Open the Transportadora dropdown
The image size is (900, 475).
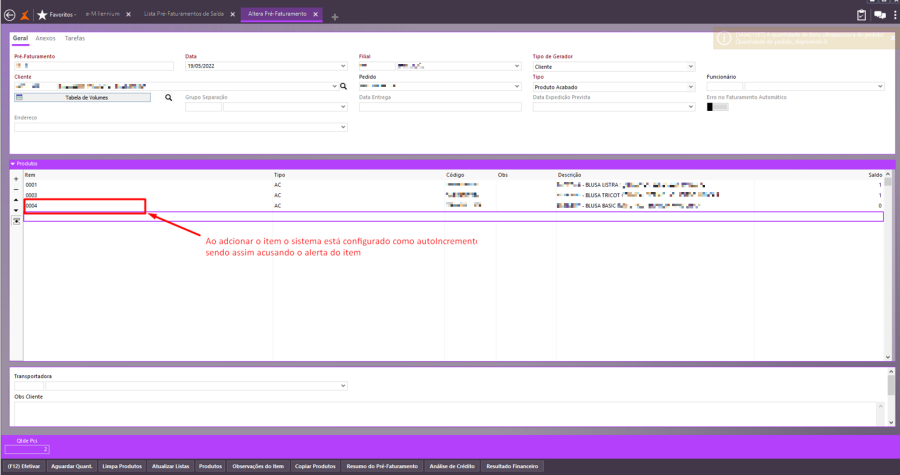pyautogui.click(x=343, y=386)
